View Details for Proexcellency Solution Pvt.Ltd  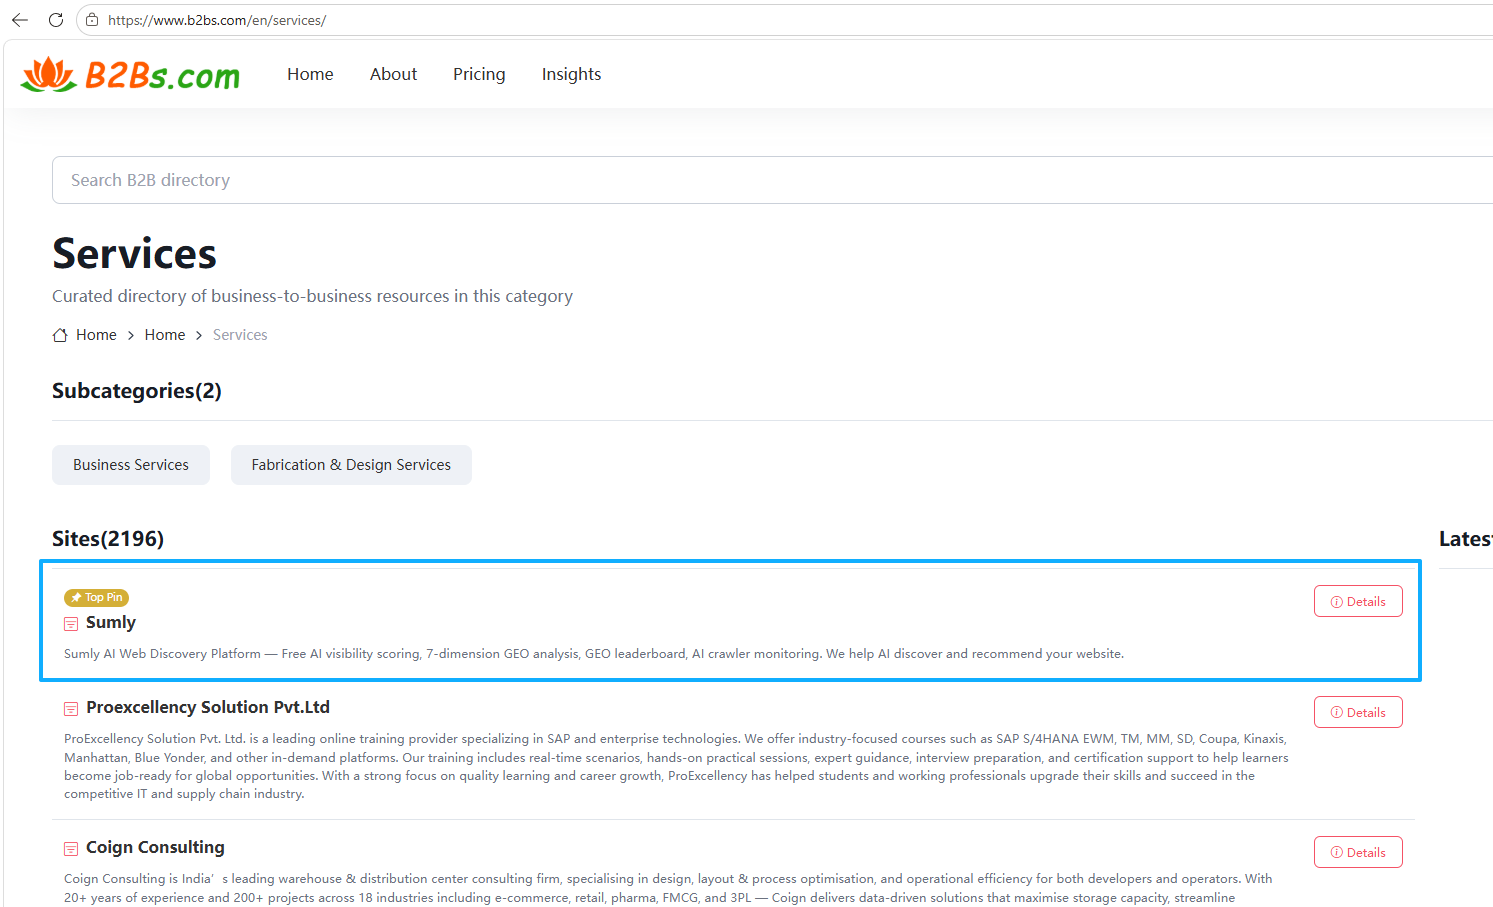click(1358, 712)
